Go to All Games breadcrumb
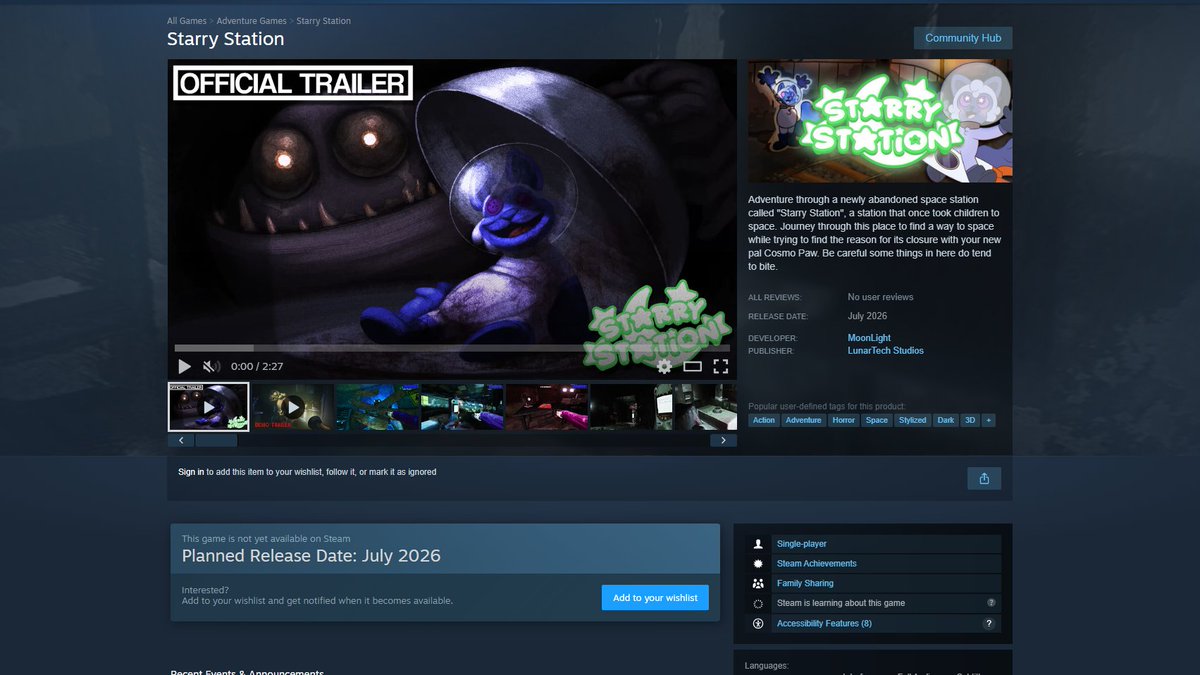 (x=187, y=21)
